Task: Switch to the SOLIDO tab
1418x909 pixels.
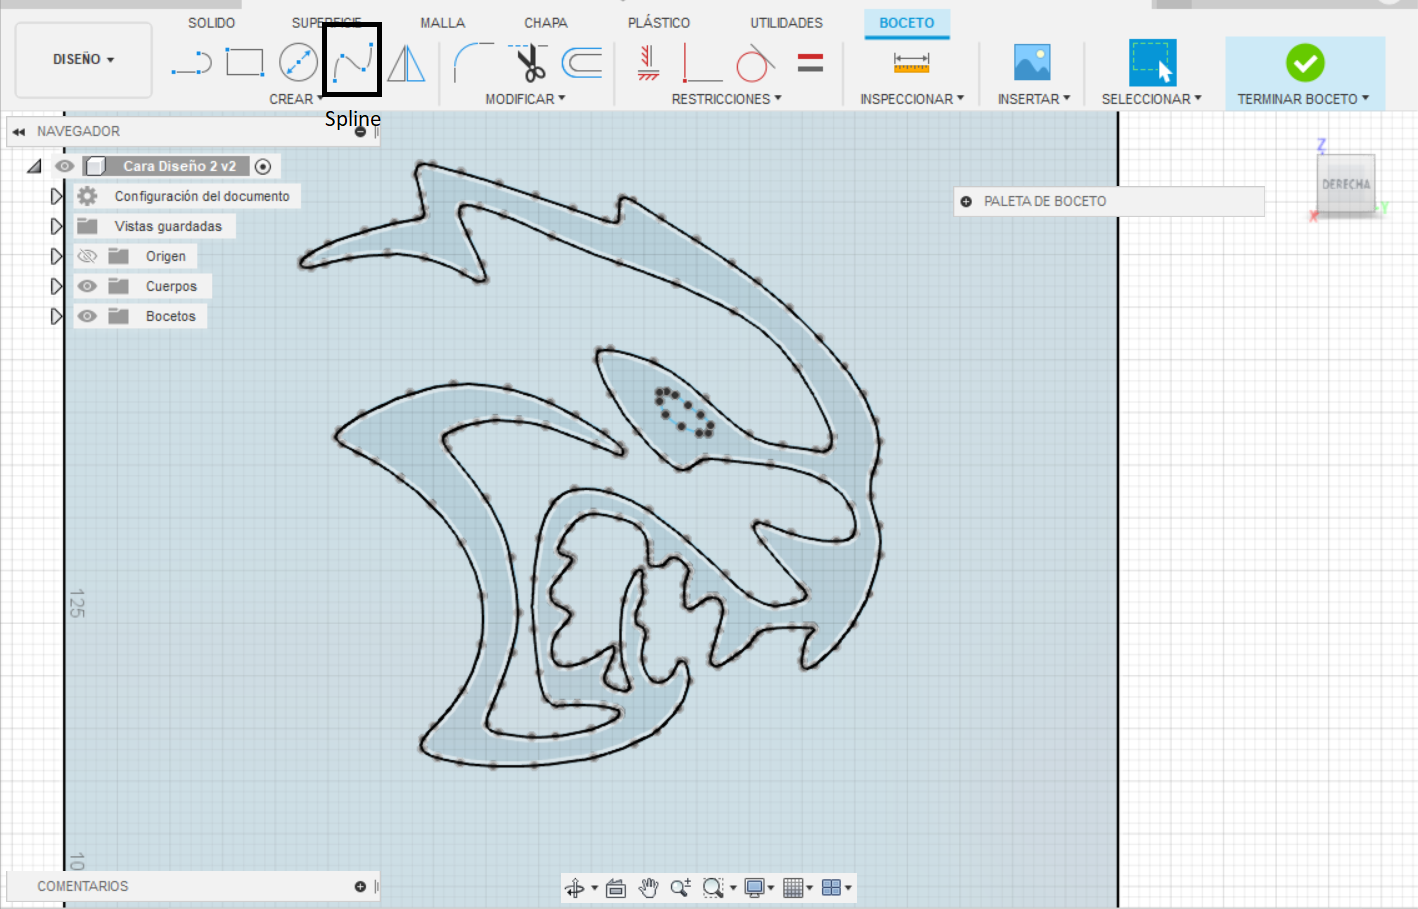Action: click(212, 23)
